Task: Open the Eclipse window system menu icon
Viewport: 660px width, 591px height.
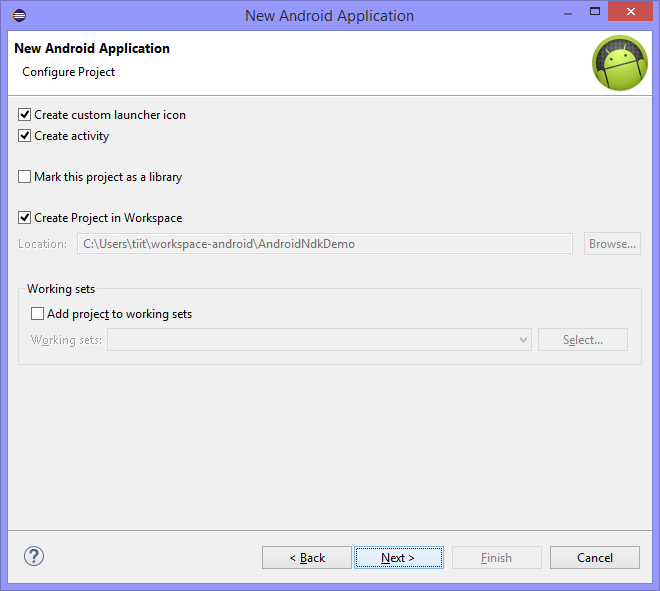Action: 18,15
